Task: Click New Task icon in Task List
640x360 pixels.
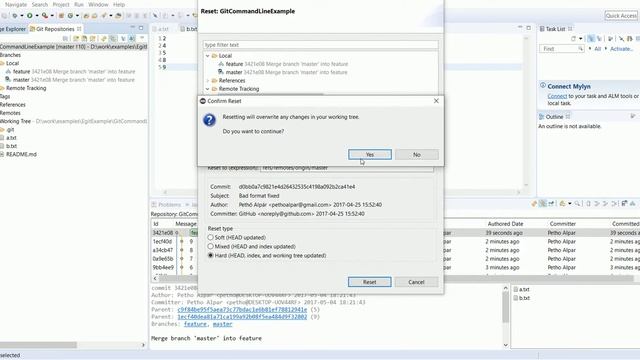Action: [573, 38]
